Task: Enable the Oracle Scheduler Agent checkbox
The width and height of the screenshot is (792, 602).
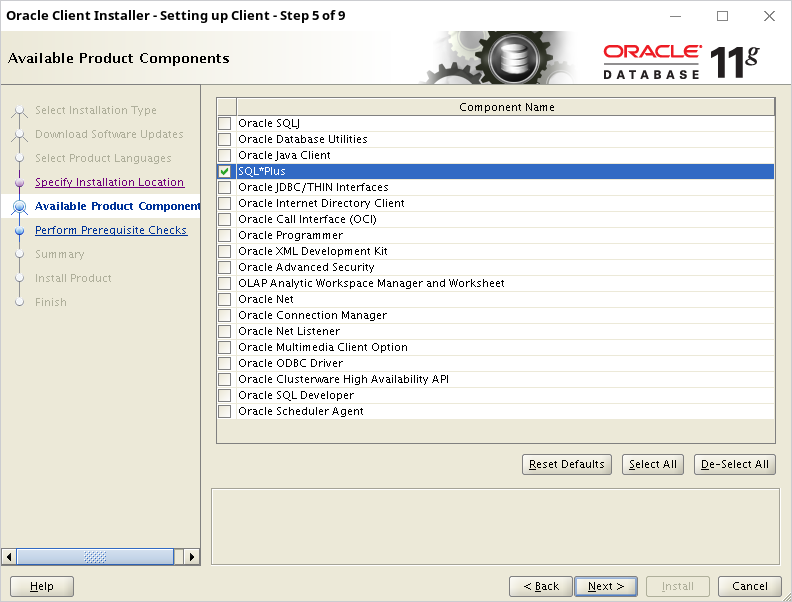Action: click(x=224, y=411)
